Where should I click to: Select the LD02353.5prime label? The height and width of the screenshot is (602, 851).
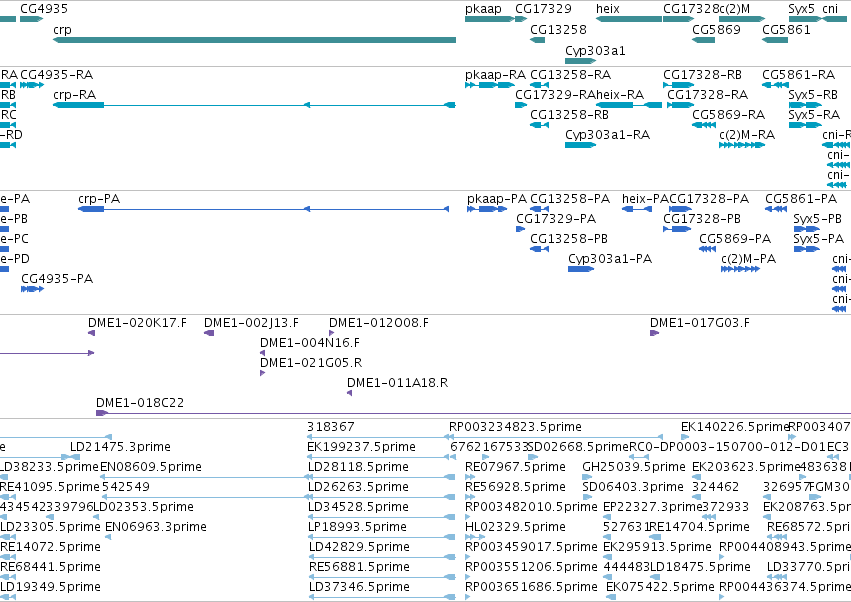(143, 507)
